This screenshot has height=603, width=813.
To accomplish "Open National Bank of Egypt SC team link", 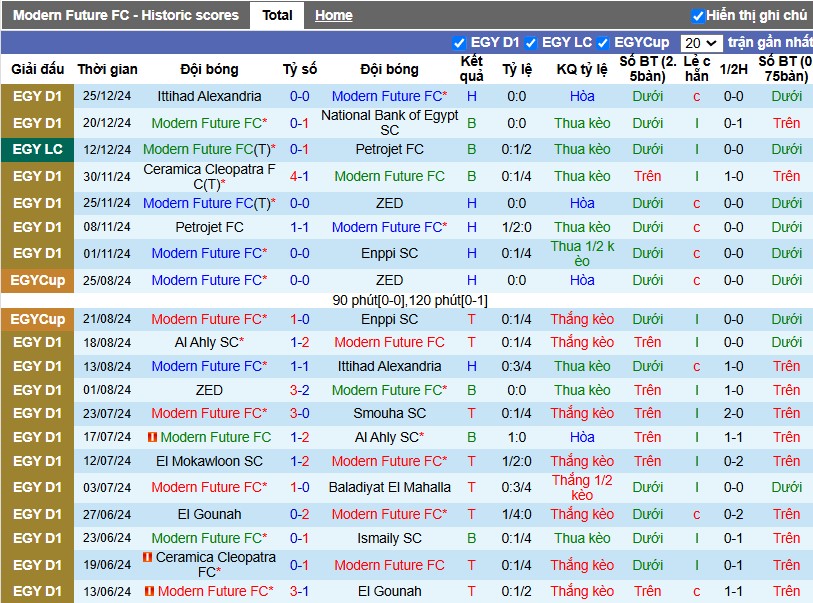I will [389, 123].
